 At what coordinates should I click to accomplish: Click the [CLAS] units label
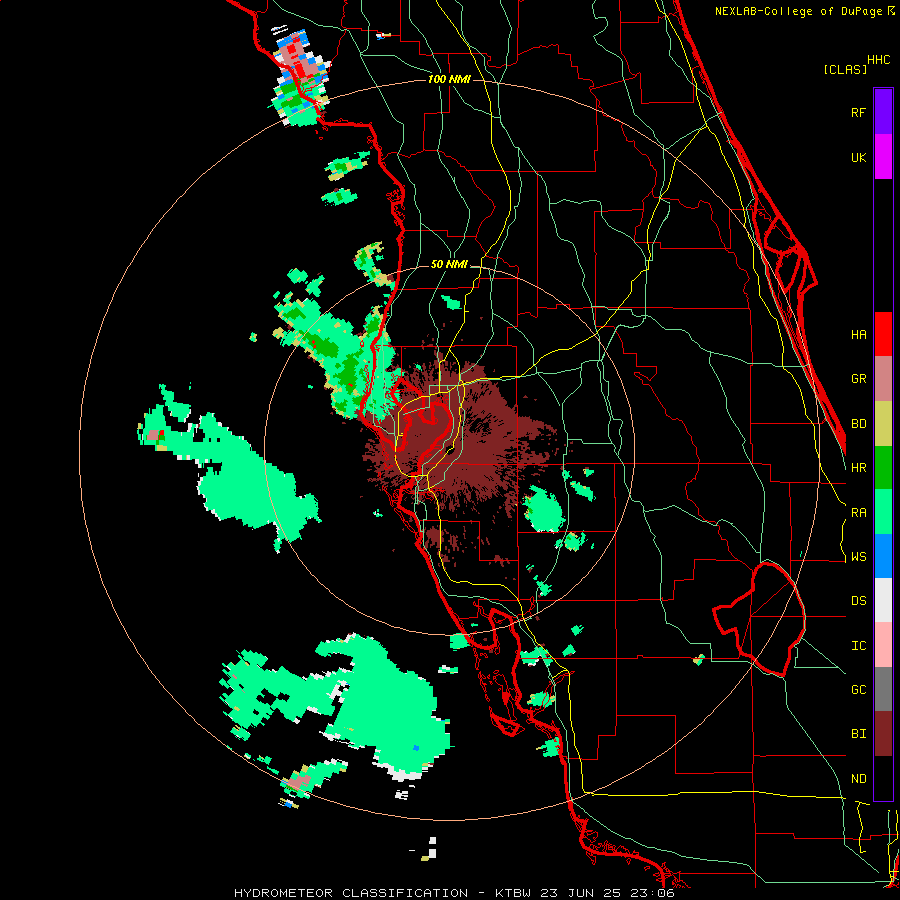(845, 69)
